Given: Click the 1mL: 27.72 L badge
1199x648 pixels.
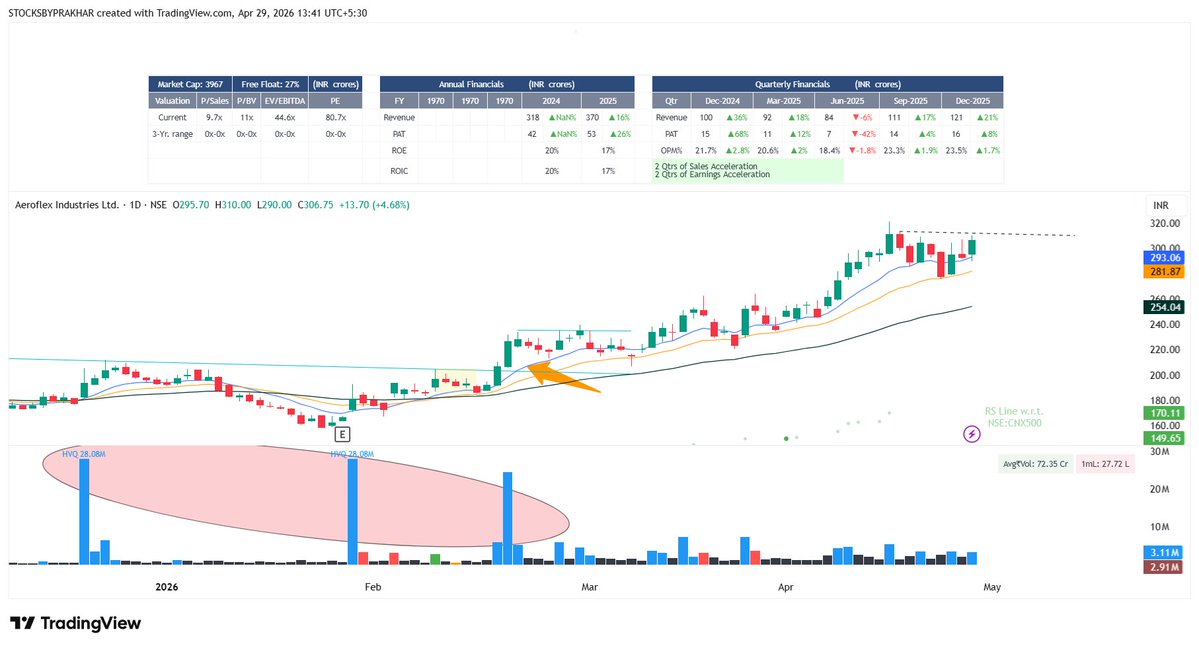Looking at the screenshot, I should [1105, 464].
